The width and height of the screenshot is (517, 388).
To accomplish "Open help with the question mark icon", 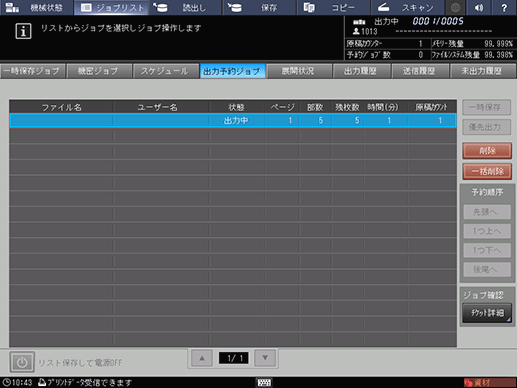I will 504,7.
